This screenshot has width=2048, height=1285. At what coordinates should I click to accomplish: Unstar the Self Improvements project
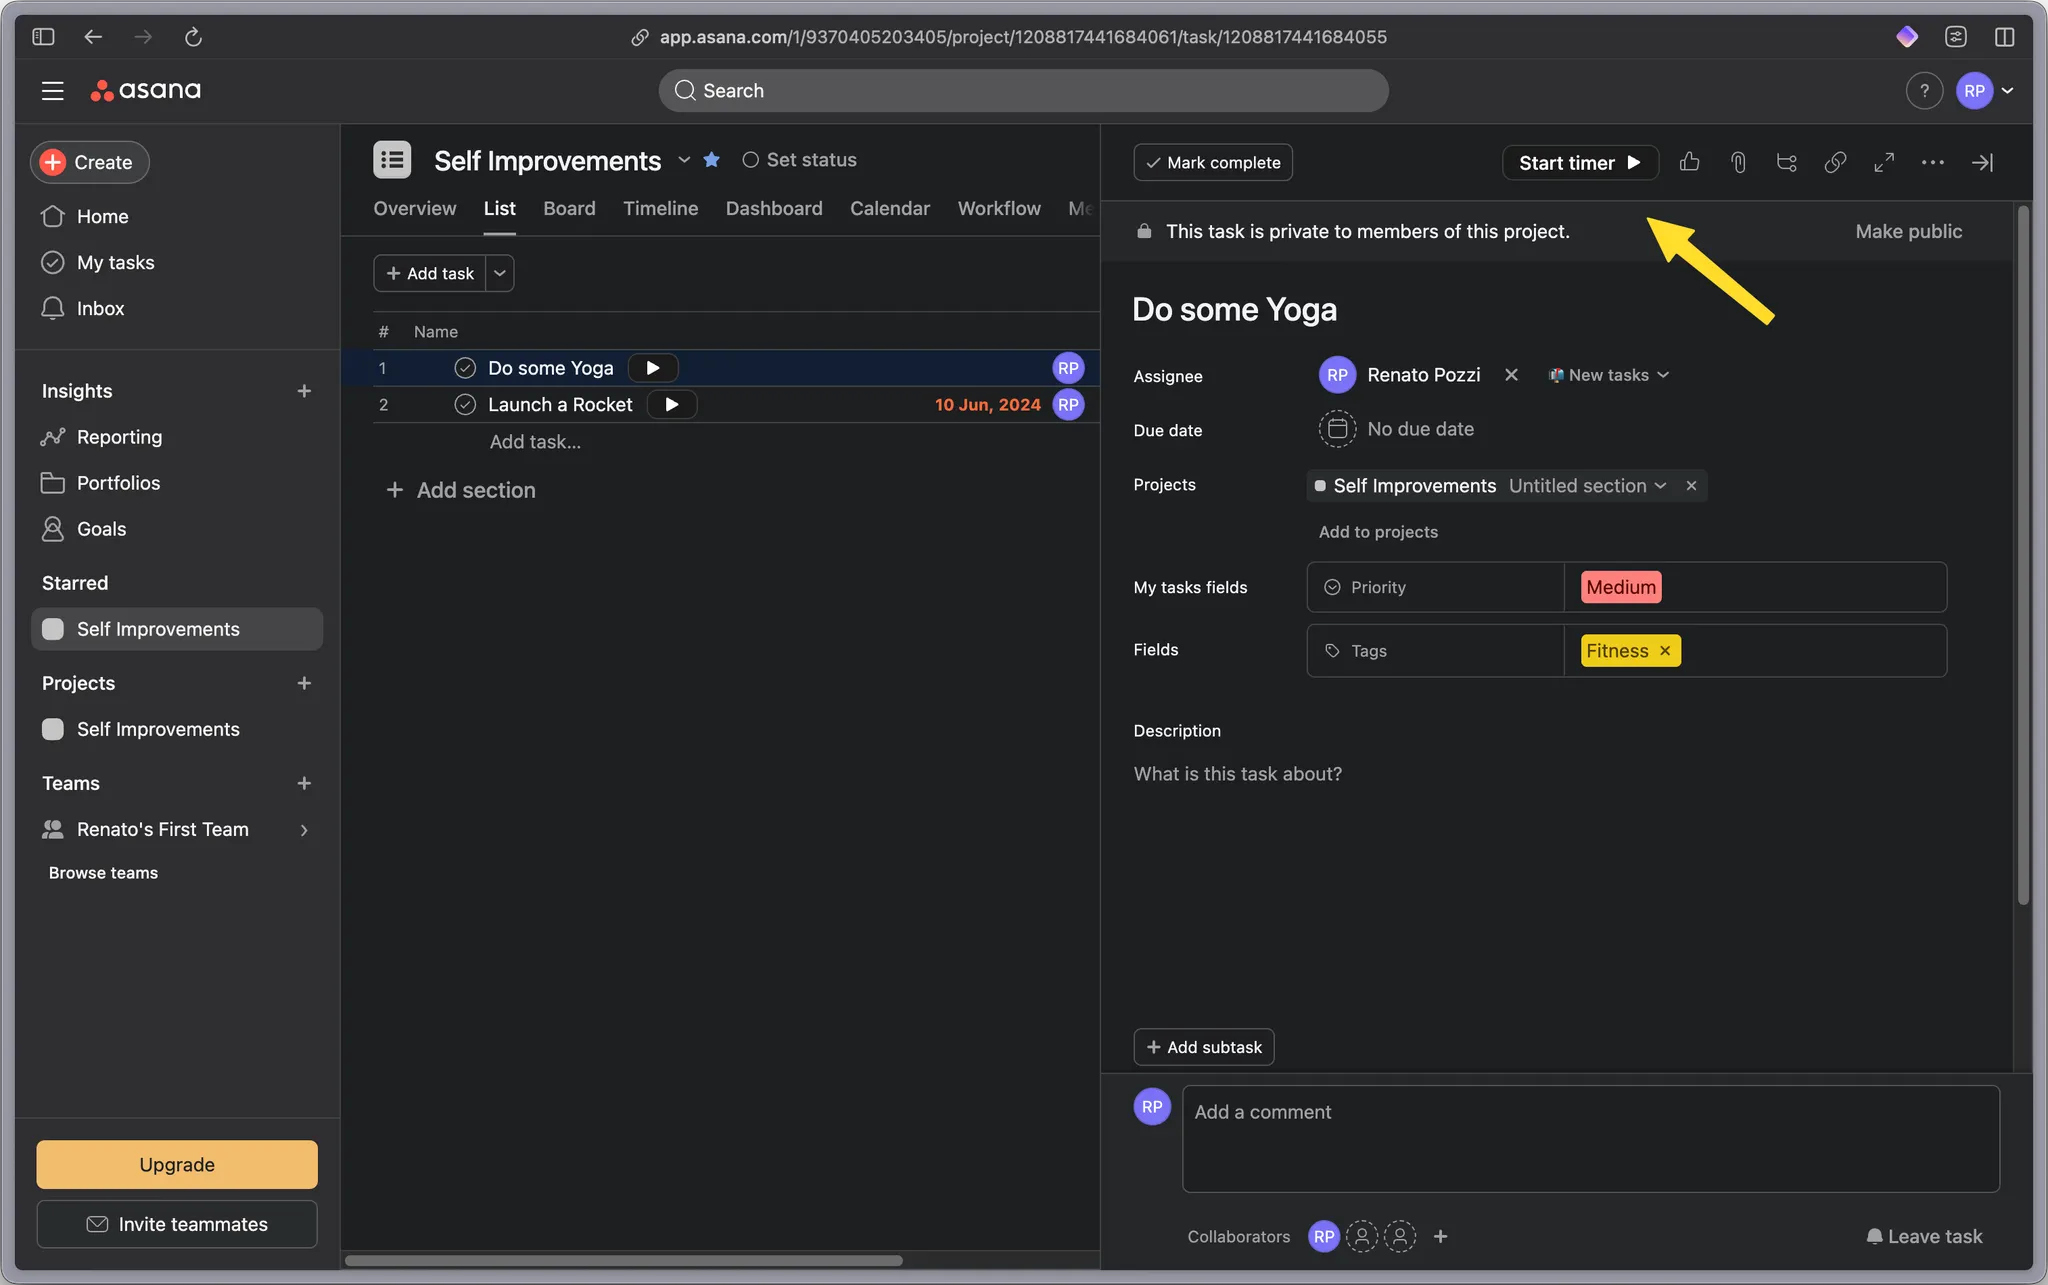(x=711, y=160)
